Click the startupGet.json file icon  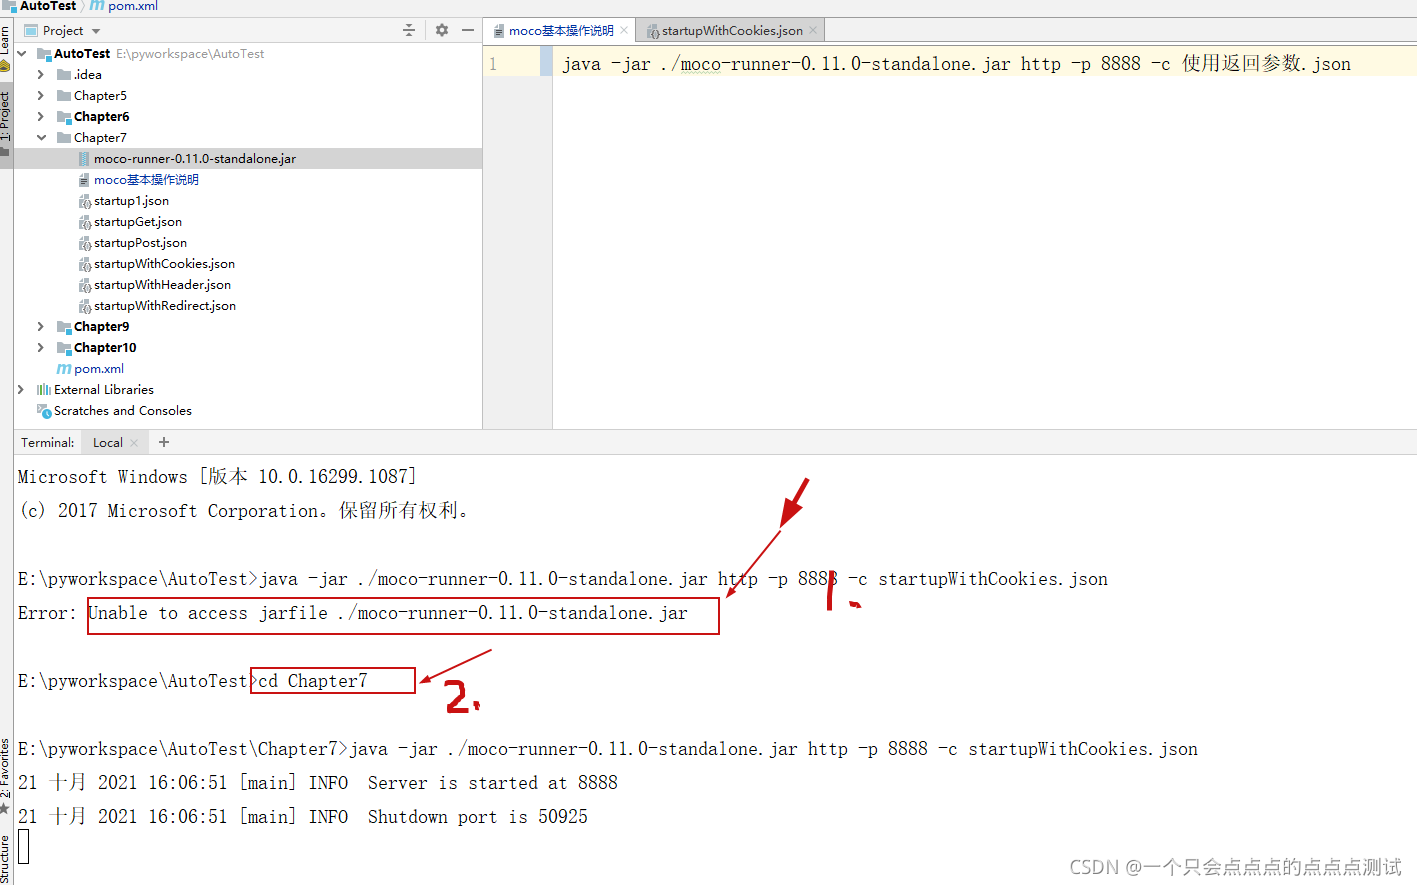click(84, 221)
